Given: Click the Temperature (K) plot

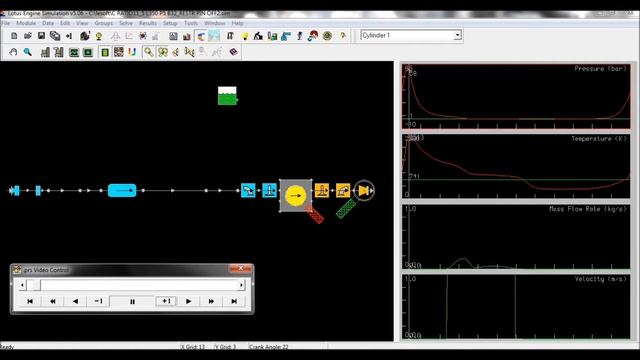Looking at the screenshot, I should click(x=516, y=166).
